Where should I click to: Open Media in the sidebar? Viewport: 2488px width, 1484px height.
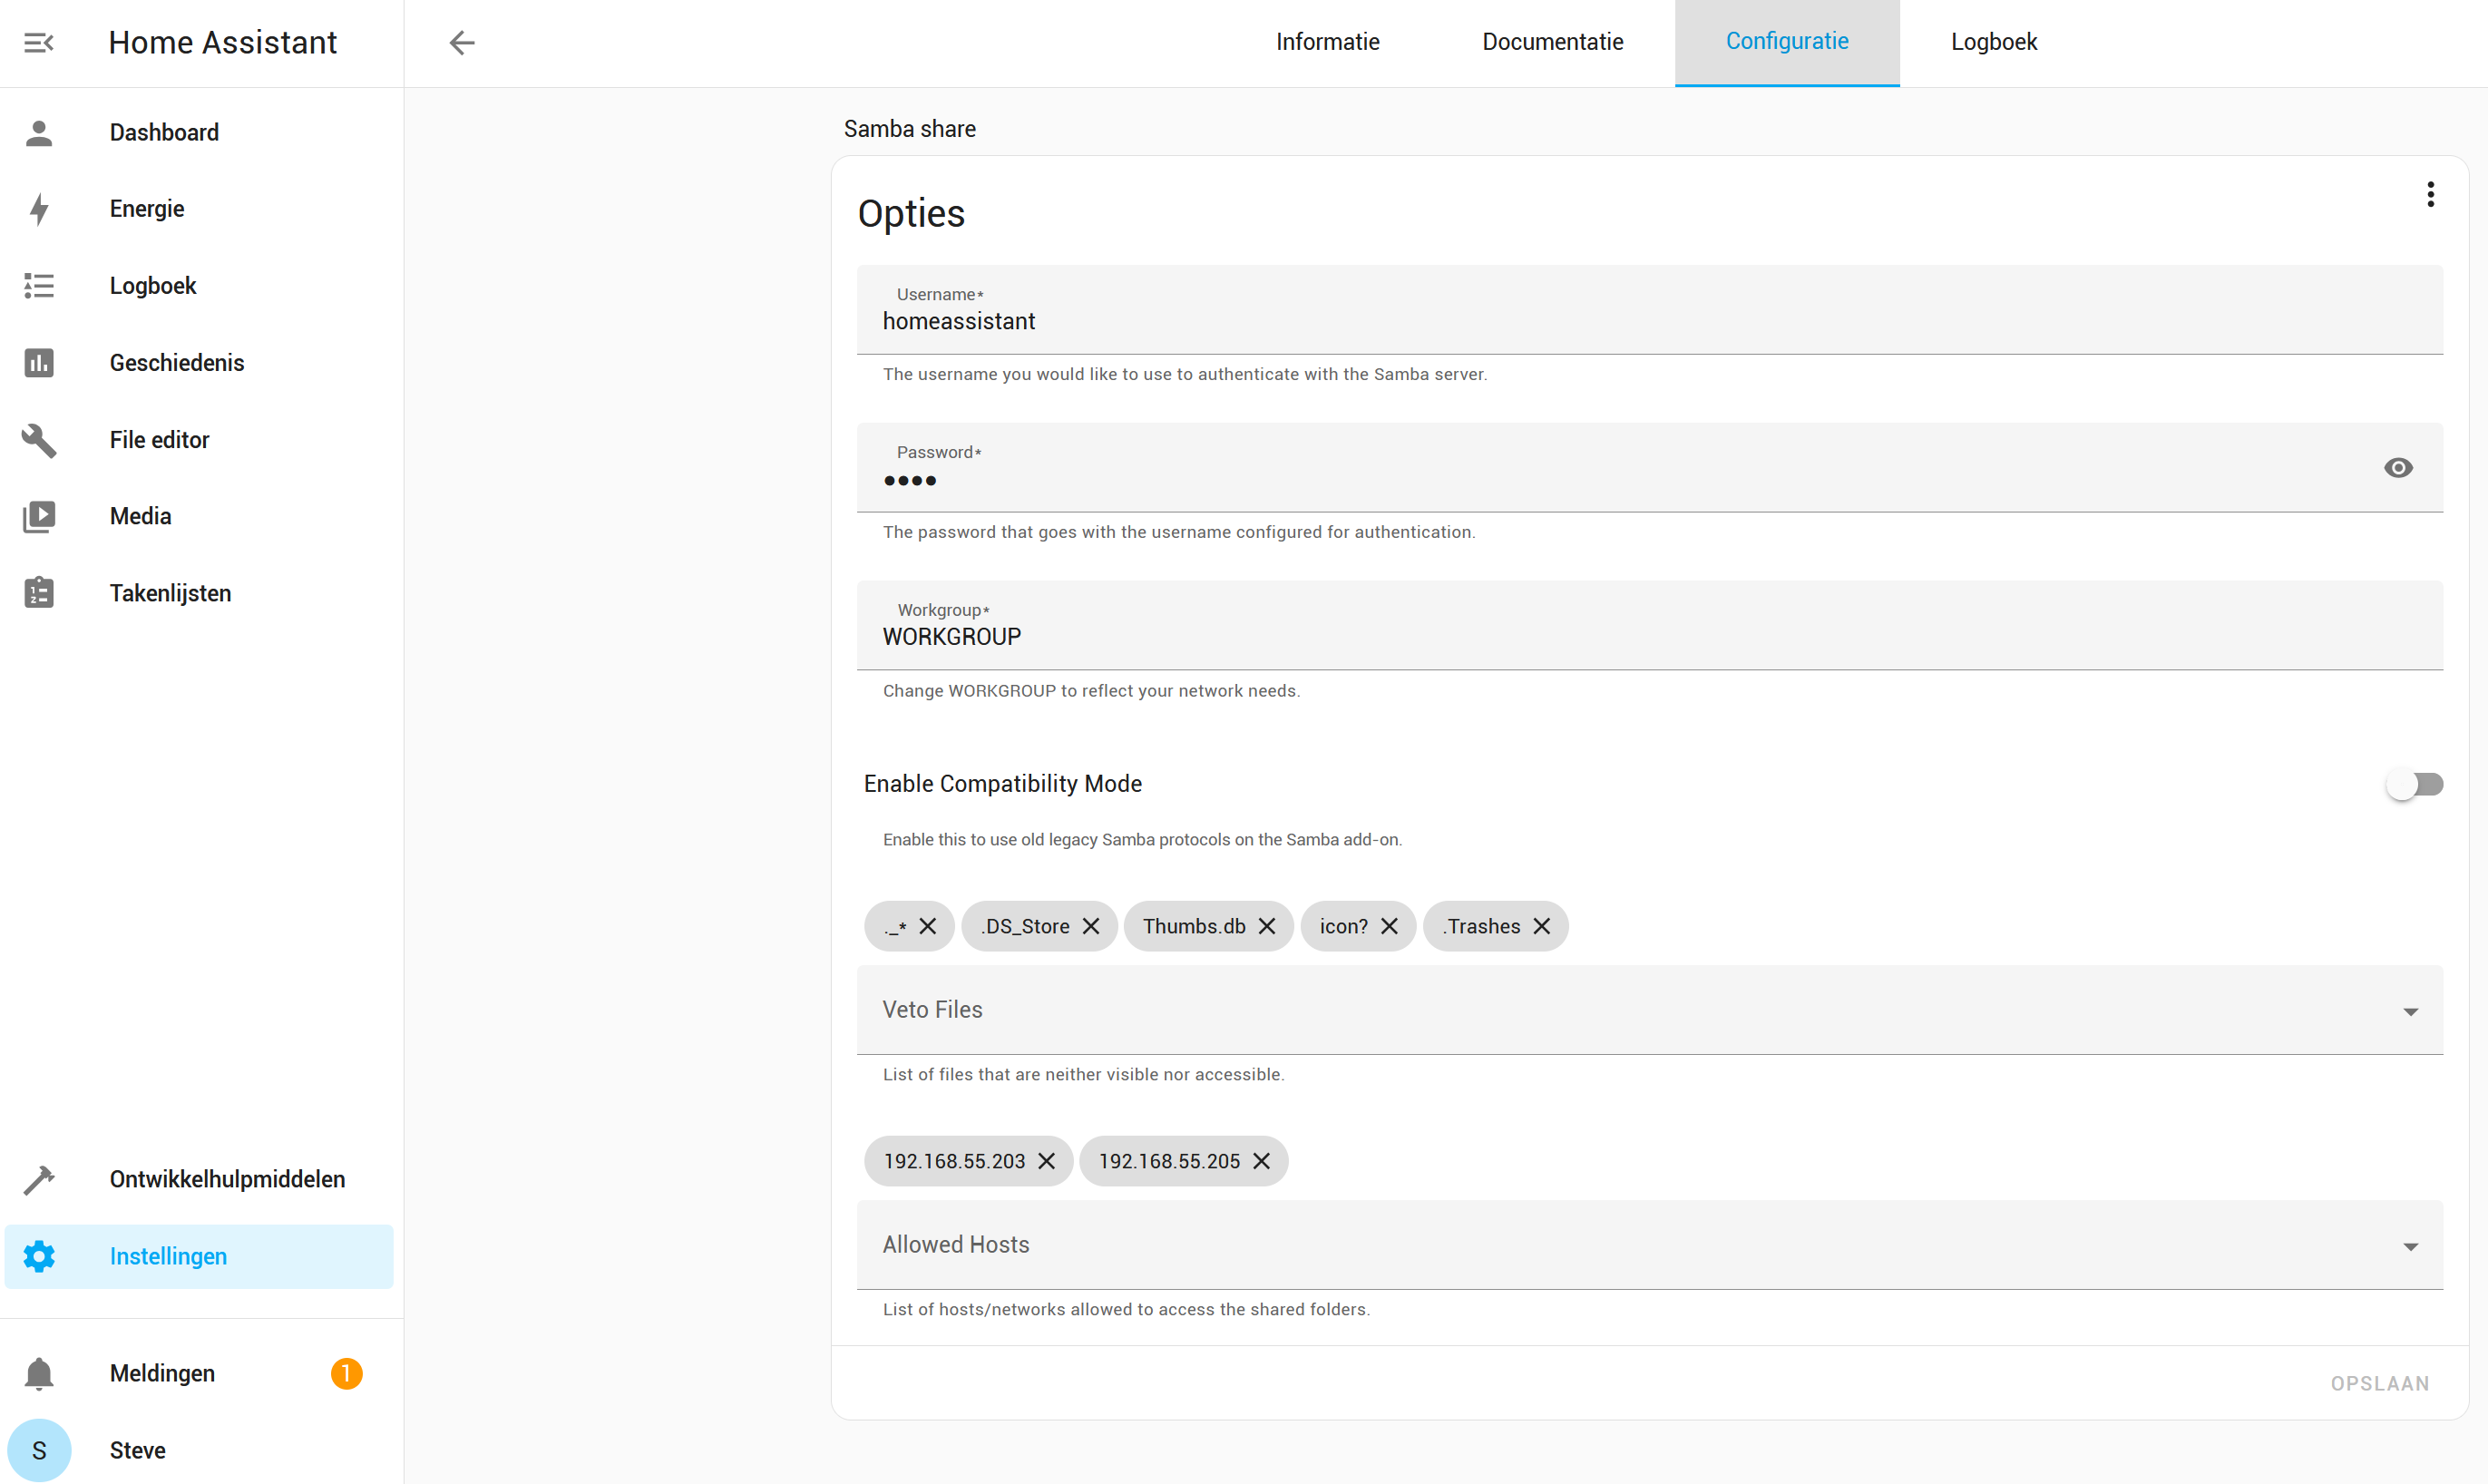coord(199,516)
